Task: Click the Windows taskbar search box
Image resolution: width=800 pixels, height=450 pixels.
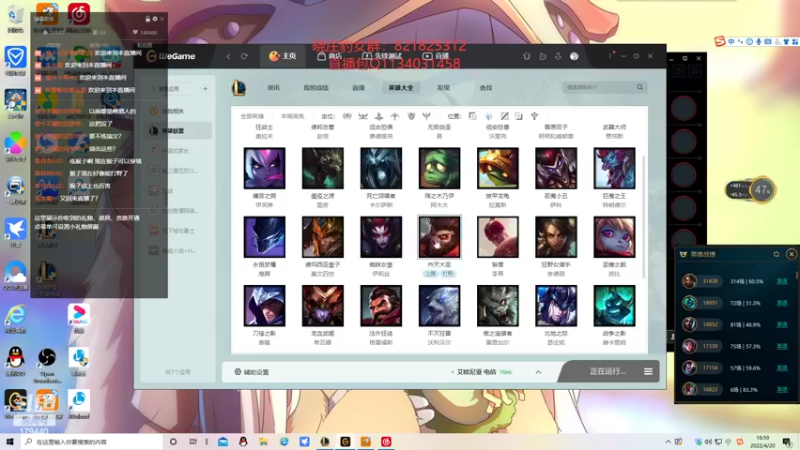Action: [92, 442]
